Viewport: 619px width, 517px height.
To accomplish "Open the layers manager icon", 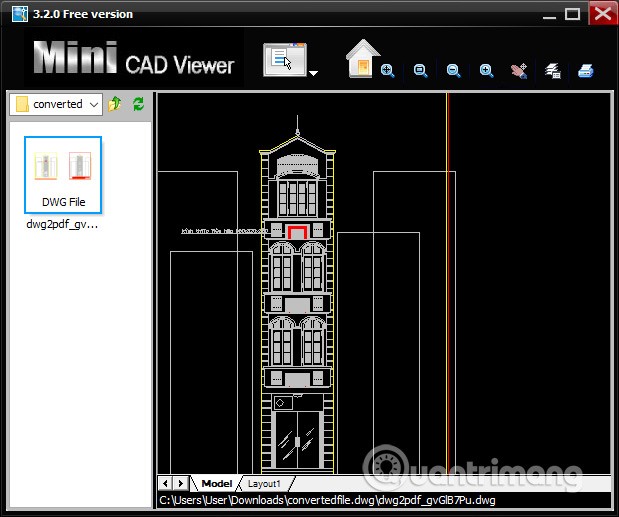I will (551, 71).
